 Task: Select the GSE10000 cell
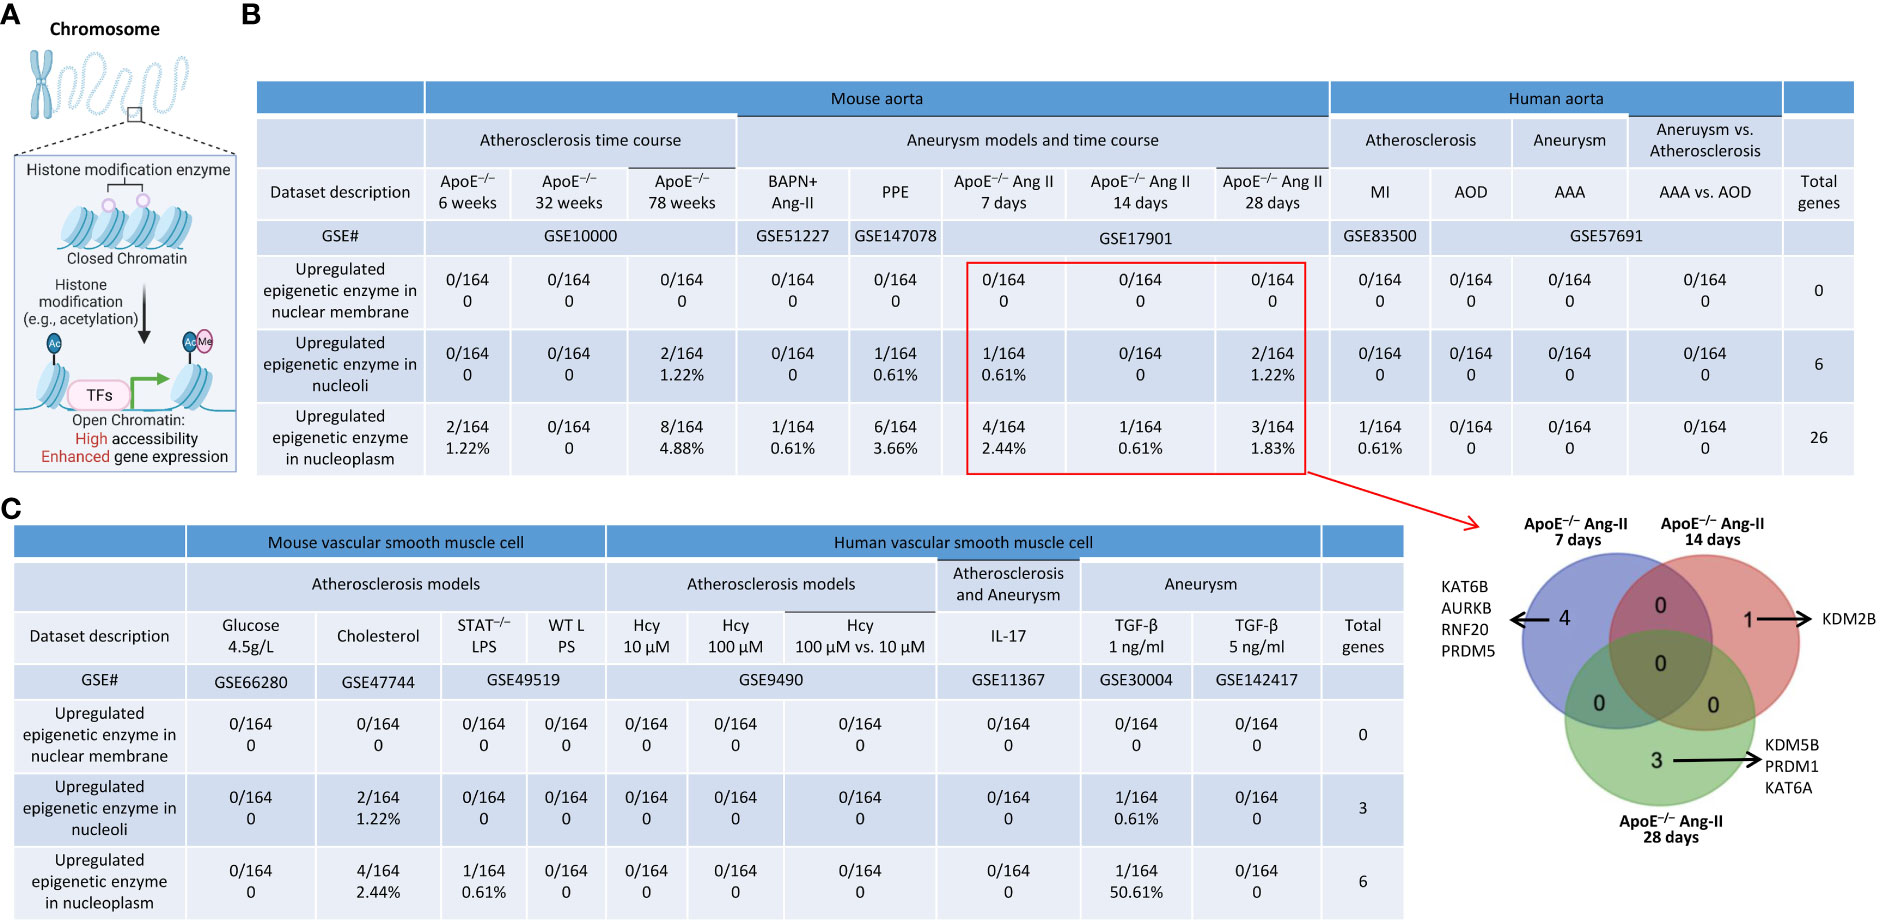click(x=580, y=236)
